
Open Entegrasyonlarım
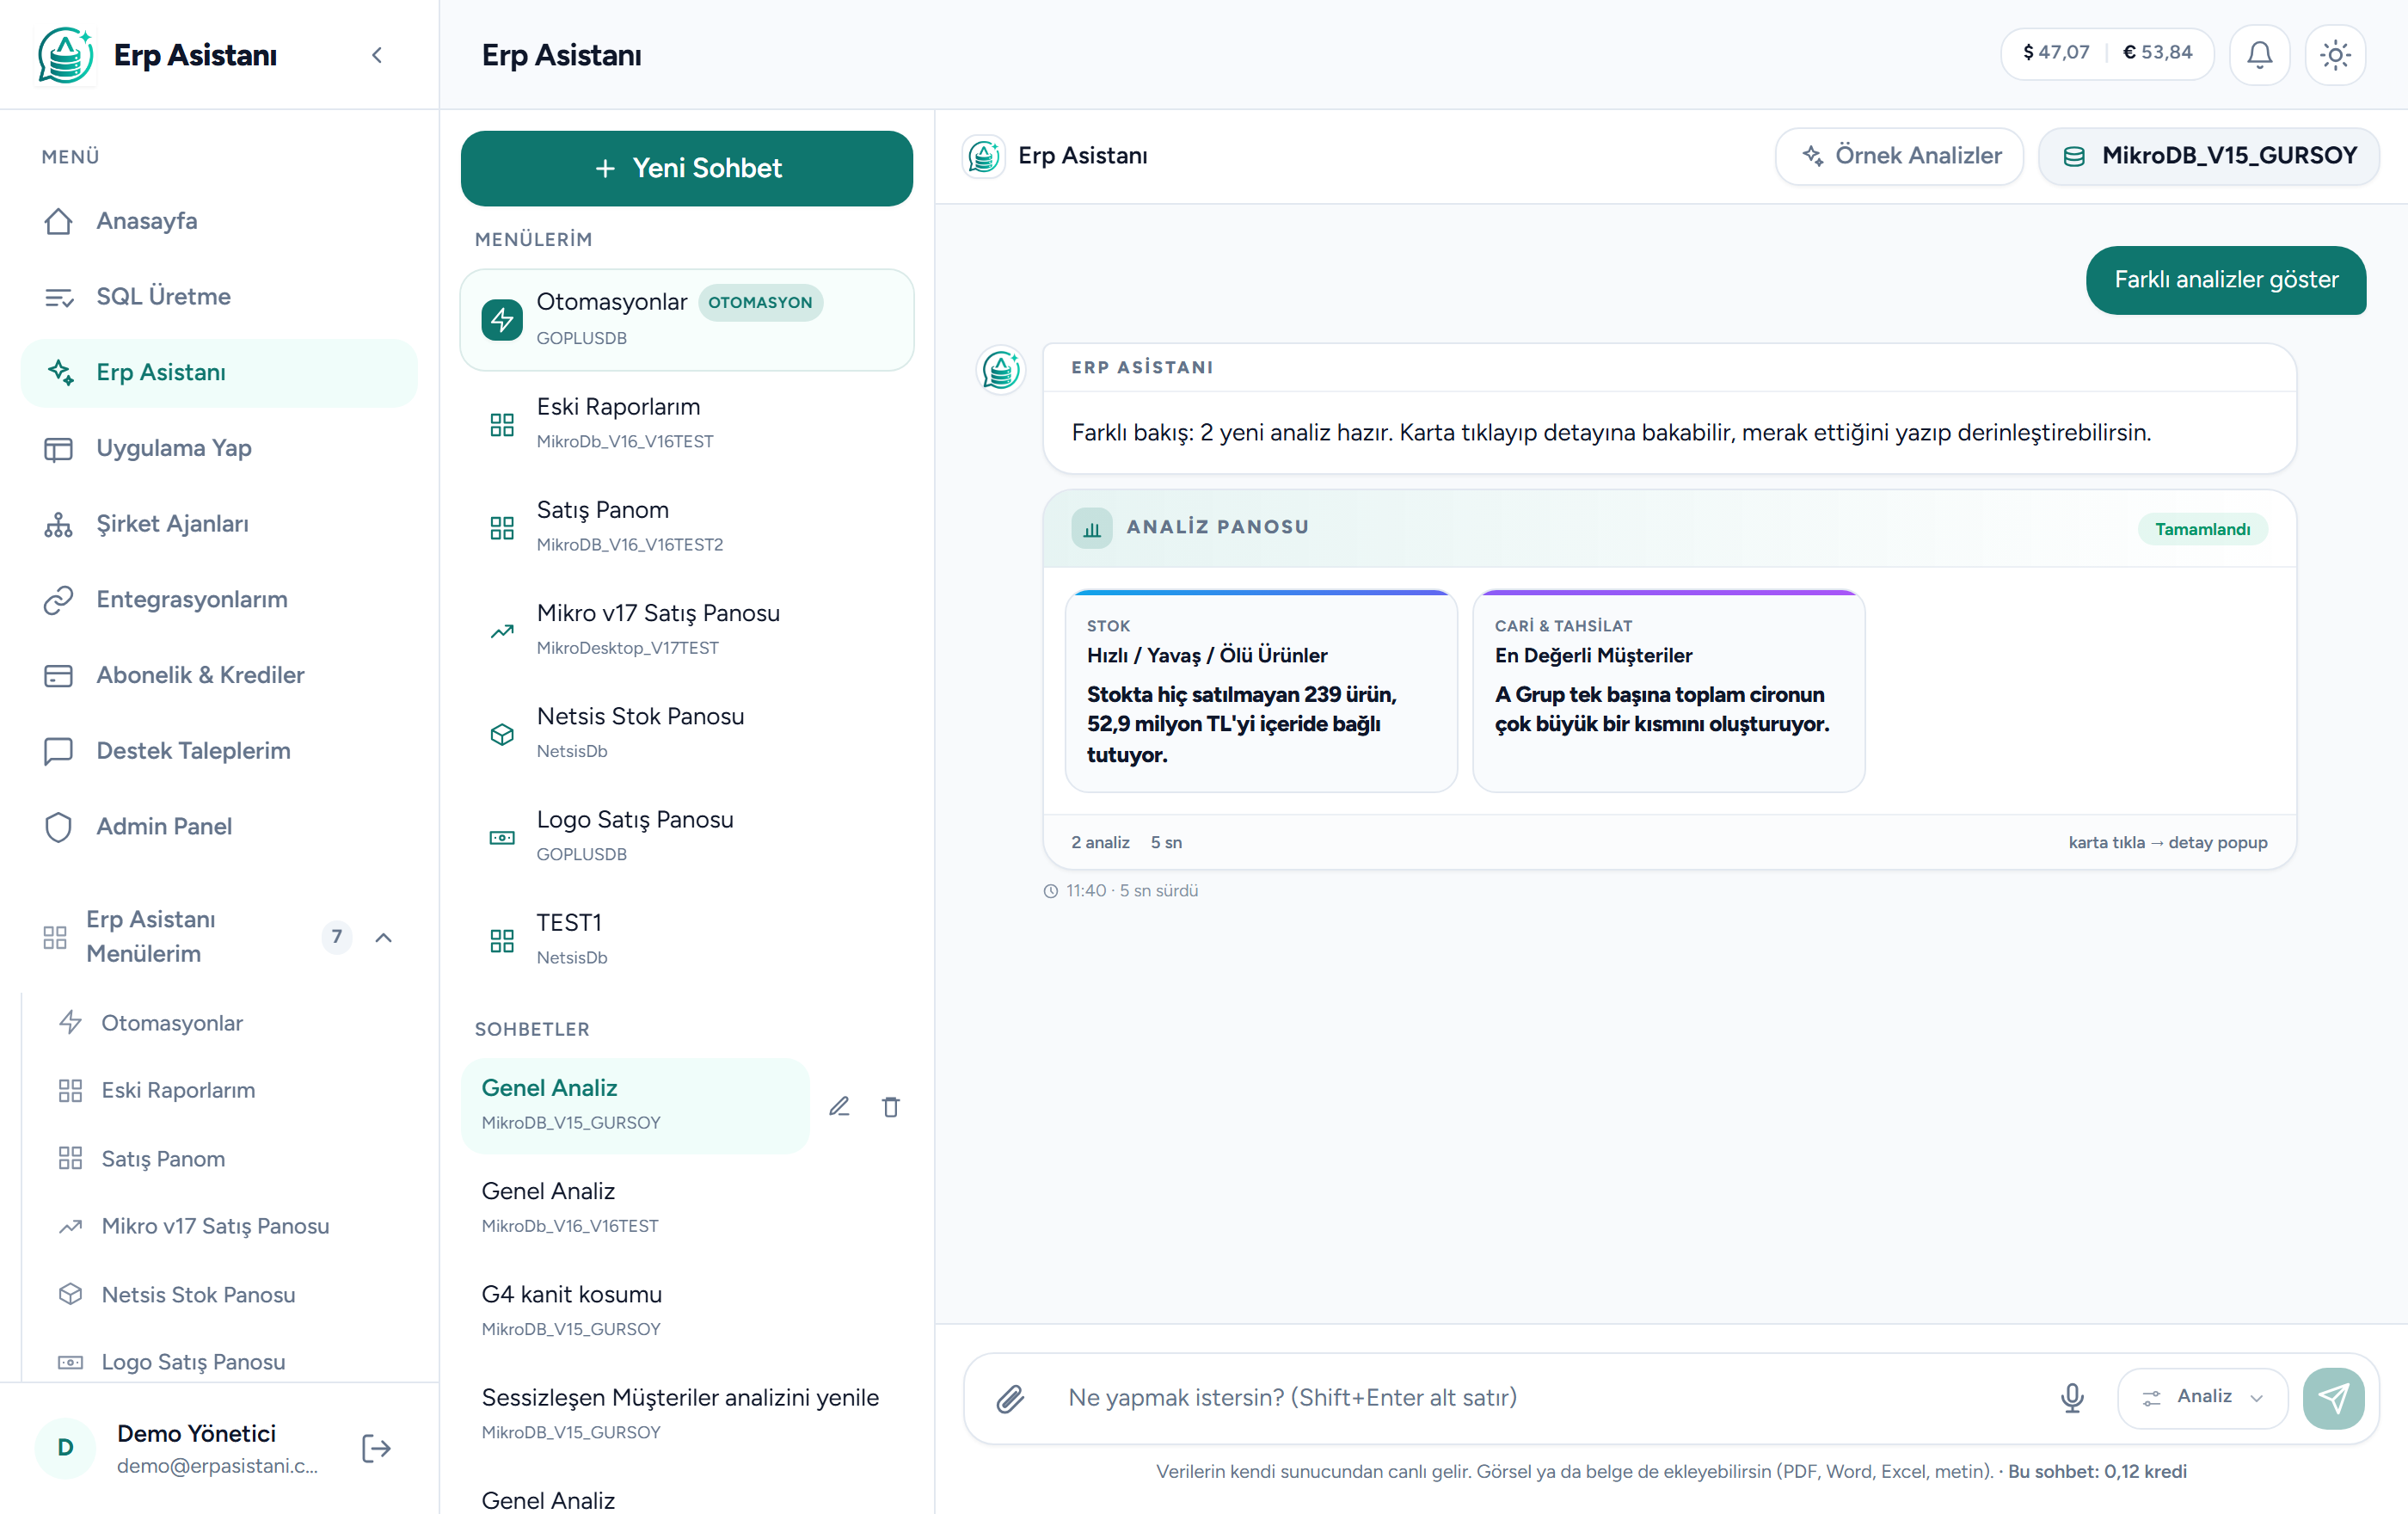click(219, 600)
